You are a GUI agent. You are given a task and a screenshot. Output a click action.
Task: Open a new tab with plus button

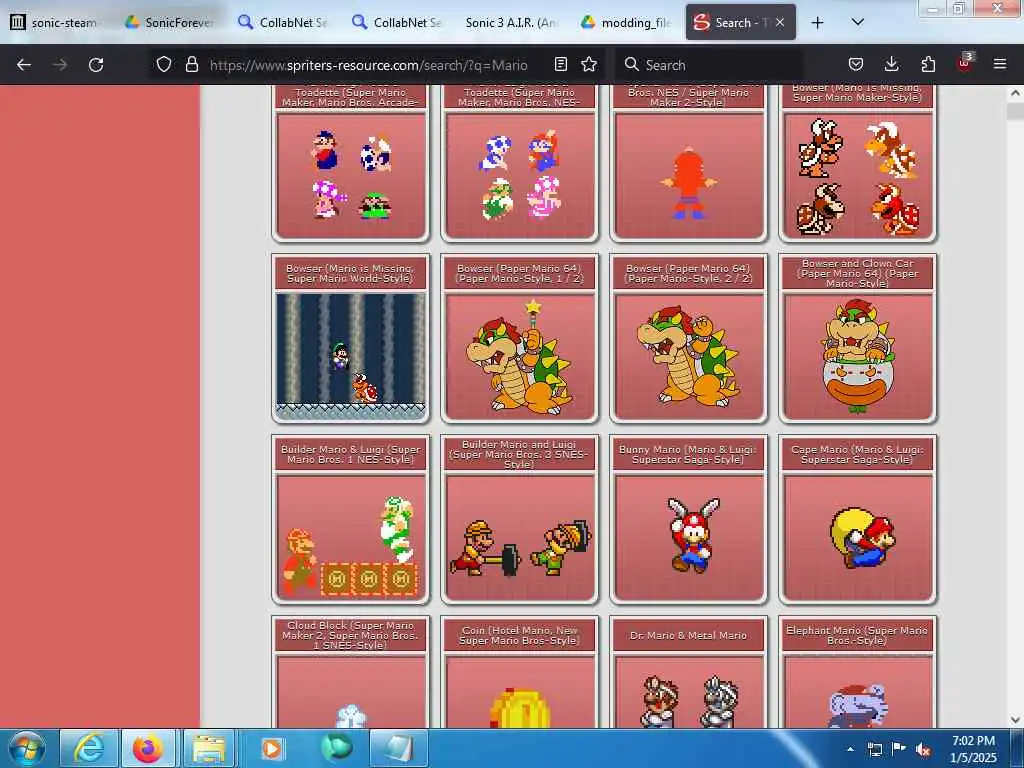click(817, 23)
